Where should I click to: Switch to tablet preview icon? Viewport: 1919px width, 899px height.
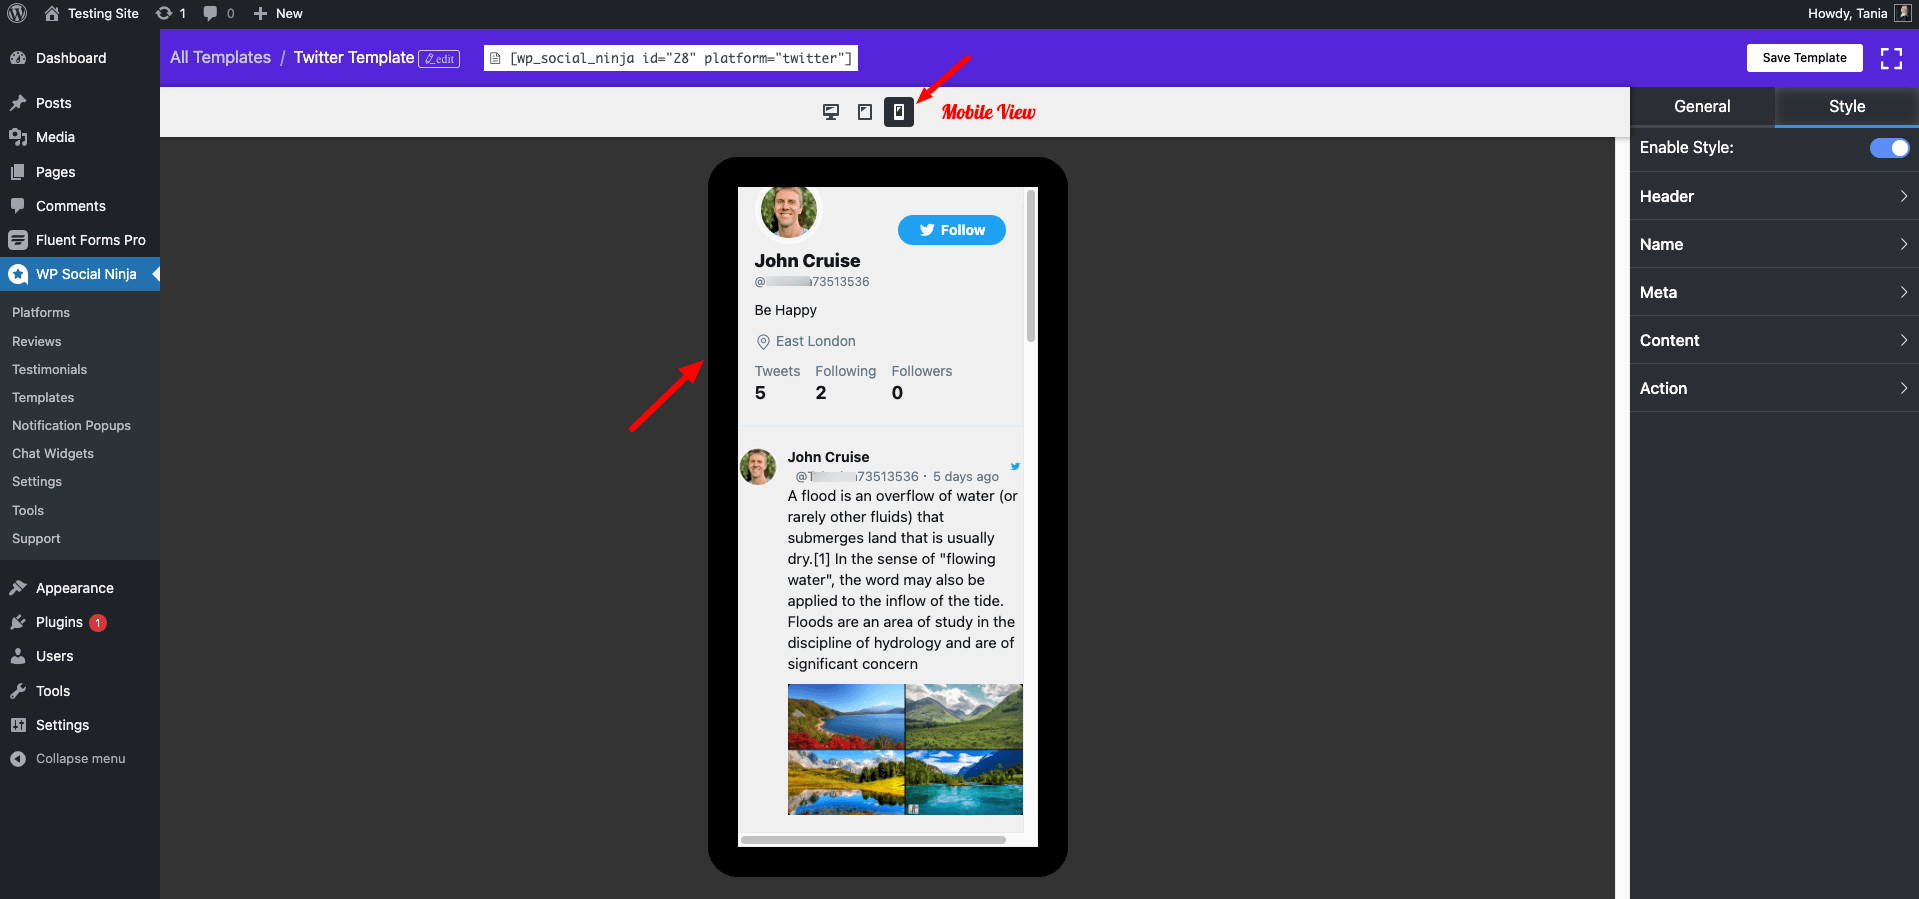point(865,112)
